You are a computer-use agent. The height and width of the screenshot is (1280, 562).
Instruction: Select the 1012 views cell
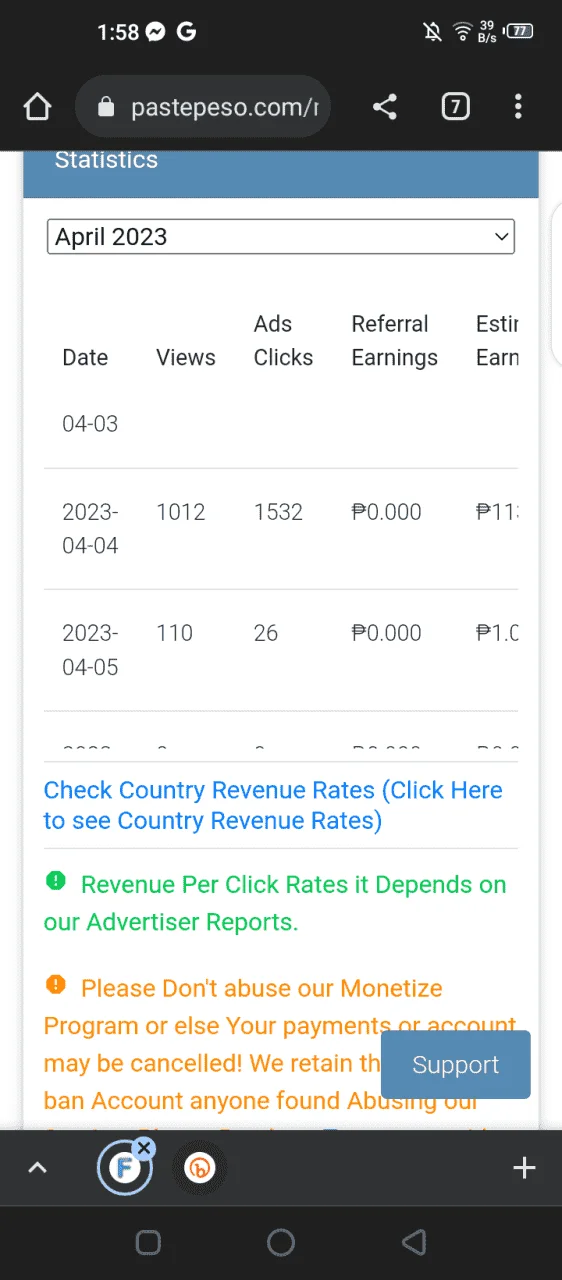pyautogui.click(x=181, y=512)
